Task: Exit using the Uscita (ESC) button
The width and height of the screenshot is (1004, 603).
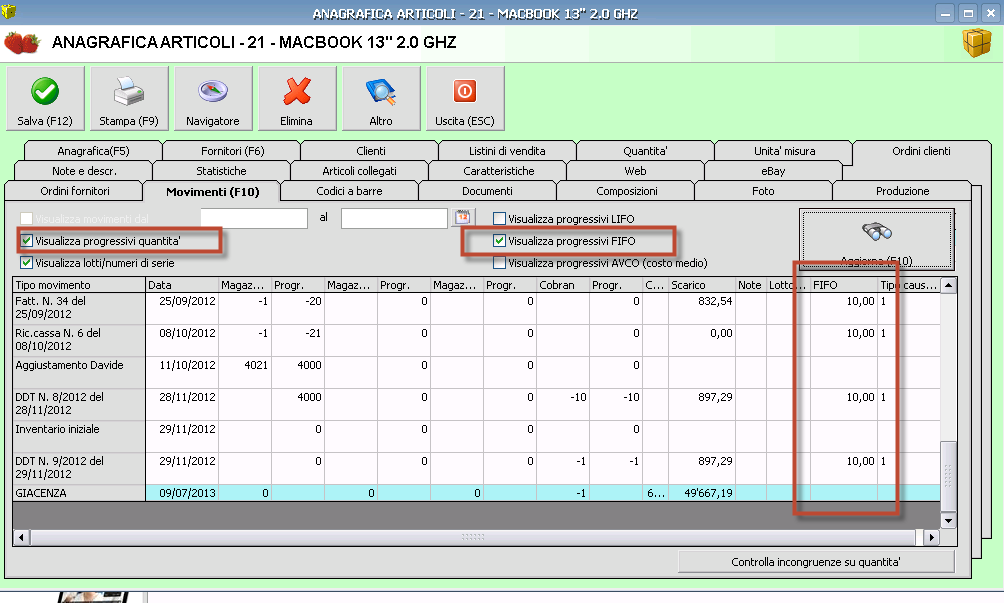Action: [465, 99]
